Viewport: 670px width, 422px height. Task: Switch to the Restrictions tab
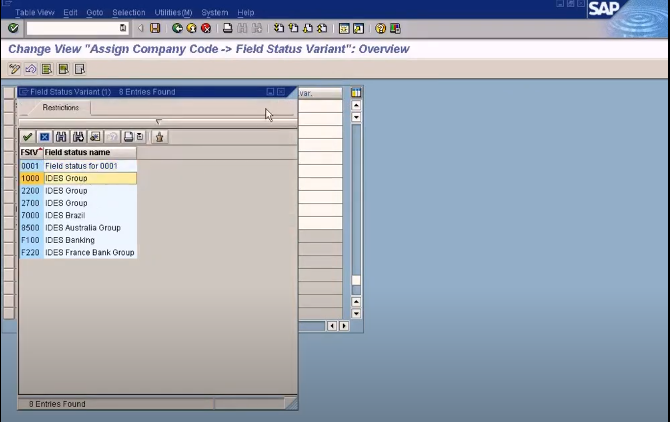point(61,108)
